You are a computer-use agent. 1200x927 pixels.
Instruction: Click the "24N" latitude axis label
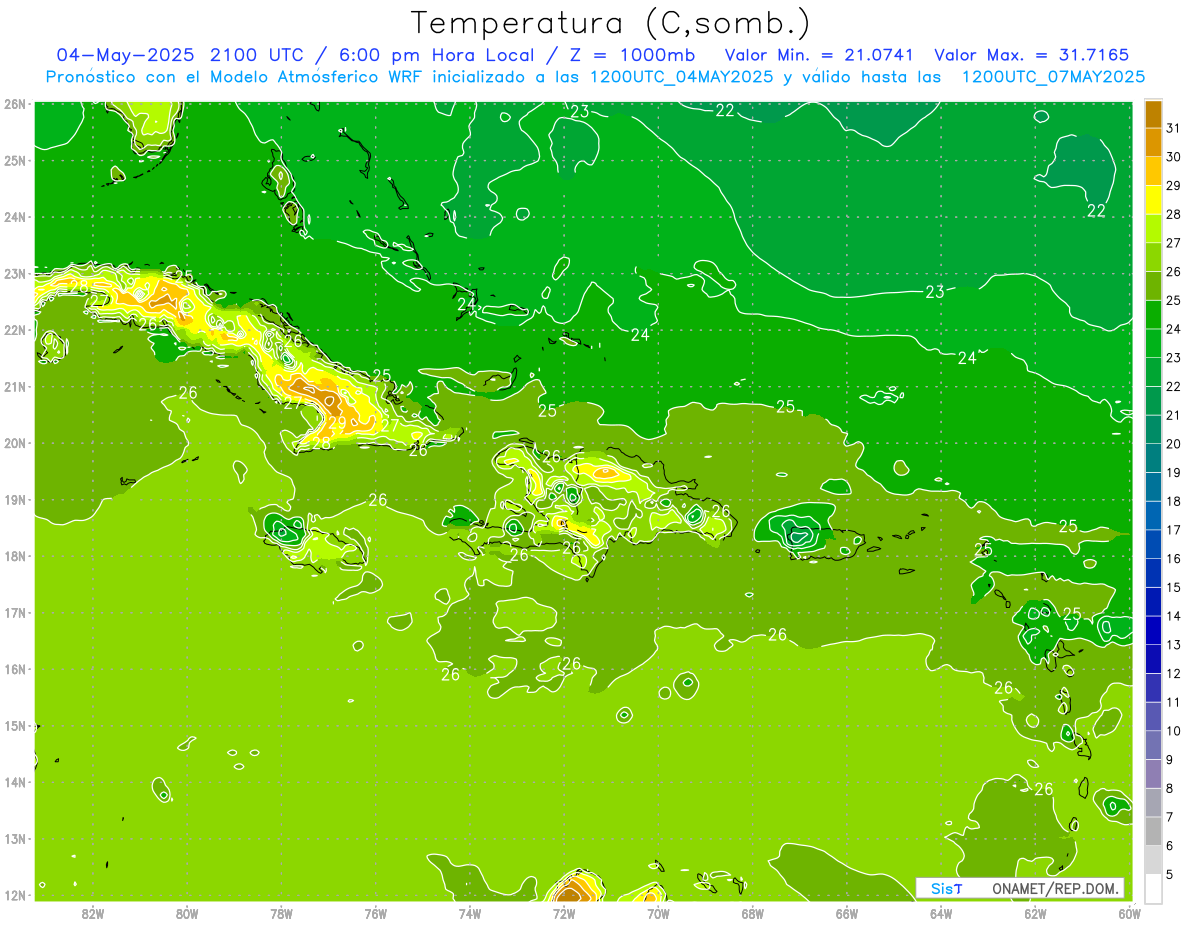(15, 217)
